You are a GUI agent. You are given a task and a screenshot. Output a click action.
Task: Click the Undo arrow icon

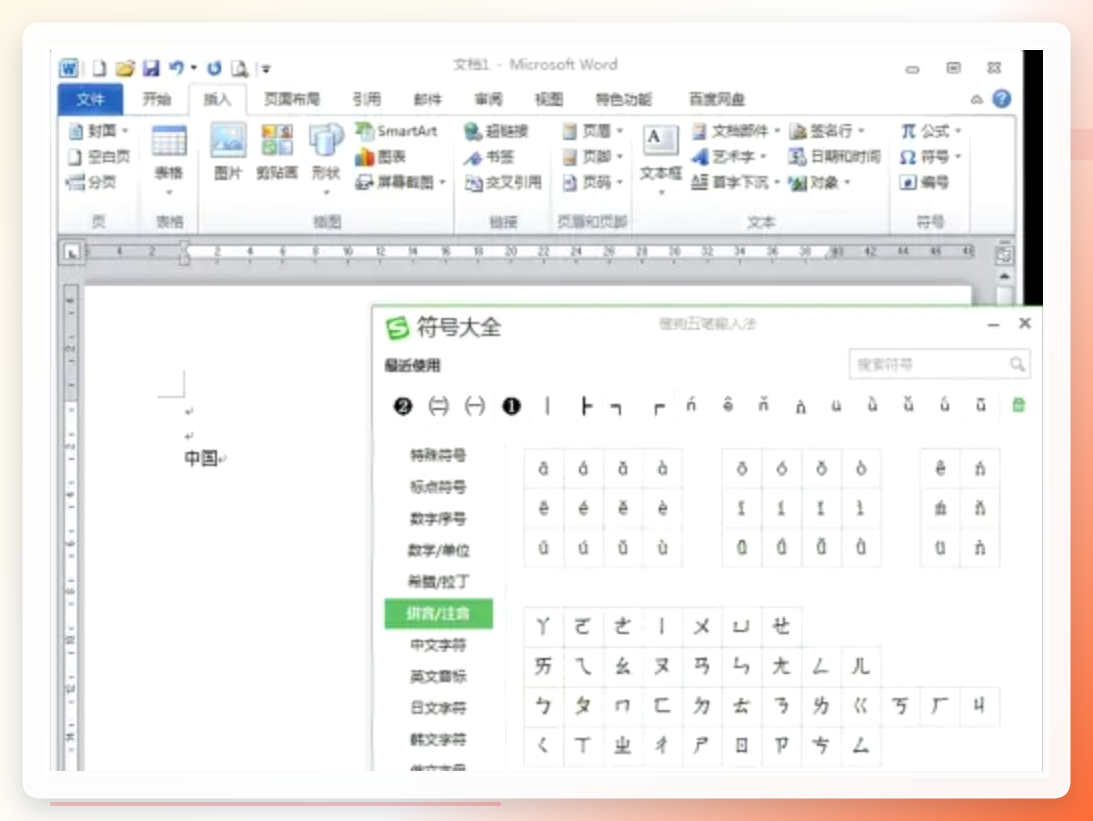(176, 68)
